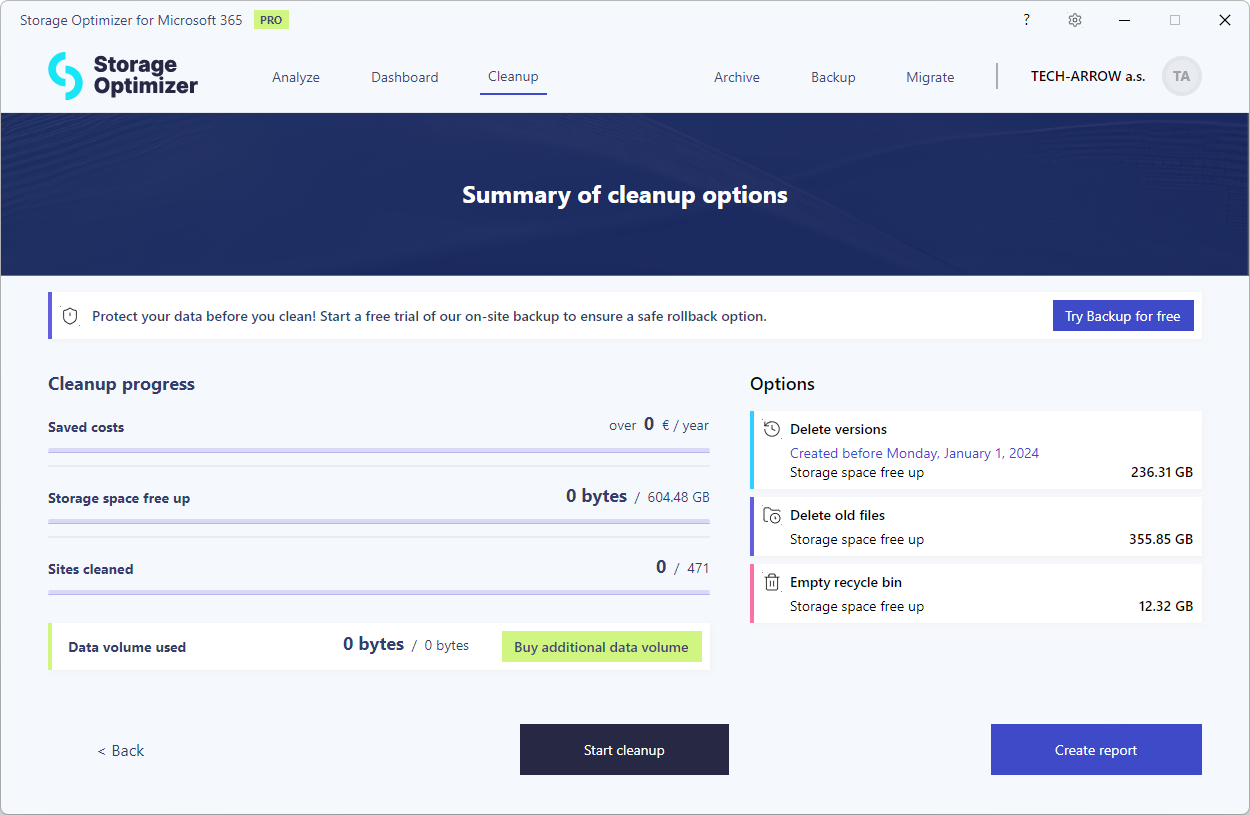Image resolution: width=1250 pixels, height=815 pixels.
Task: Open help via the question mark icon
Action: coord(1026,19)
